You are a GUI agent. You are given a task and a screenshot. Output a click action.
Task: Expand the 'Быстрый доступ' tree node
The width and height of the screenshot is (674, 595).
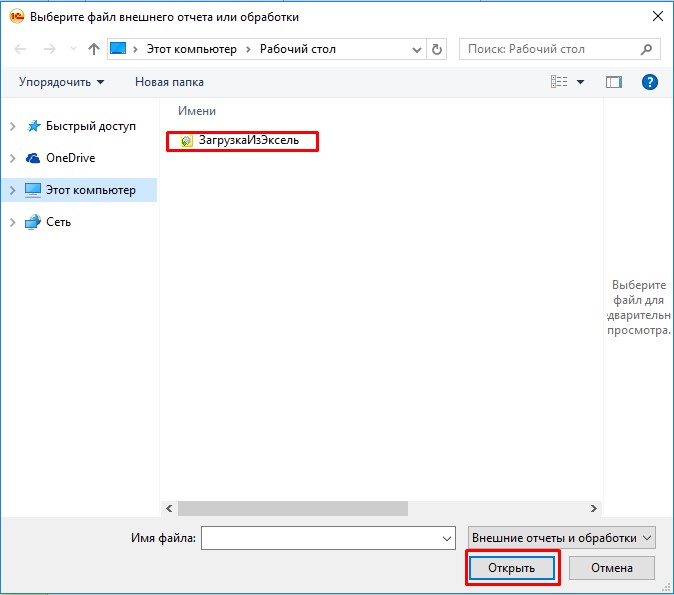(12, 126)
